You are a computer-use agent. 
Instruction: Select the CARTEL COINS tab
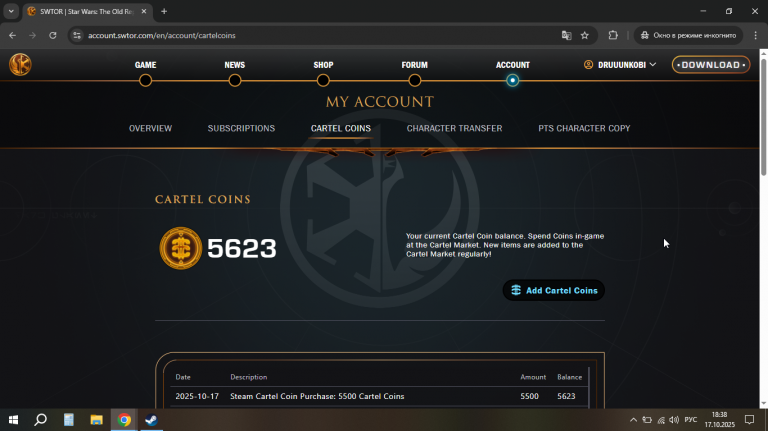341,128
